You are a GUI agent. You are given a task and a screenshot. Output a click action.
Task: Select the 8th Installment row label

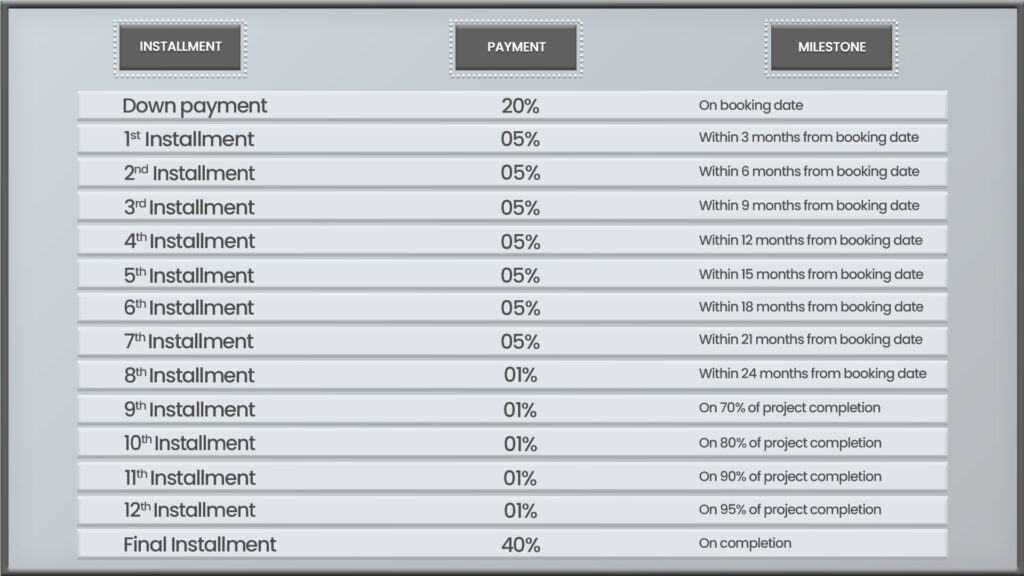point(189,376)
